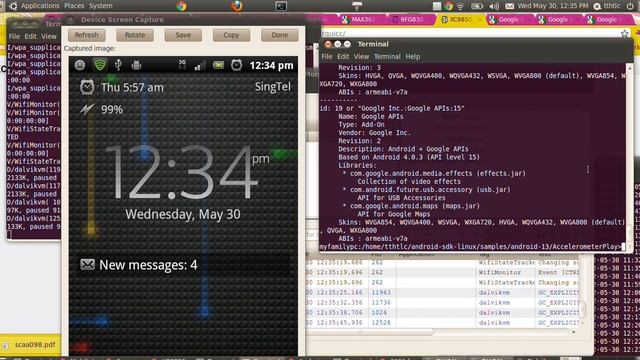Click the logcat scroll-right arrow
Image resolution: width=640 pixels, height=360 pixels.
[573, 332]
